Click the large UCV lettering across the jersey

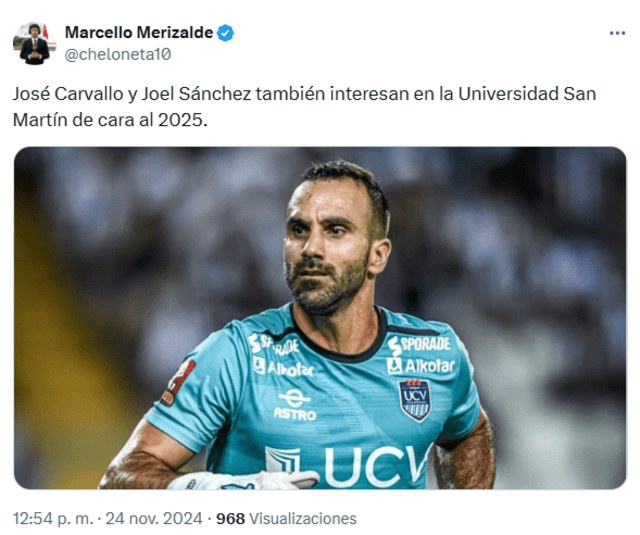click(x=347, y=466)
